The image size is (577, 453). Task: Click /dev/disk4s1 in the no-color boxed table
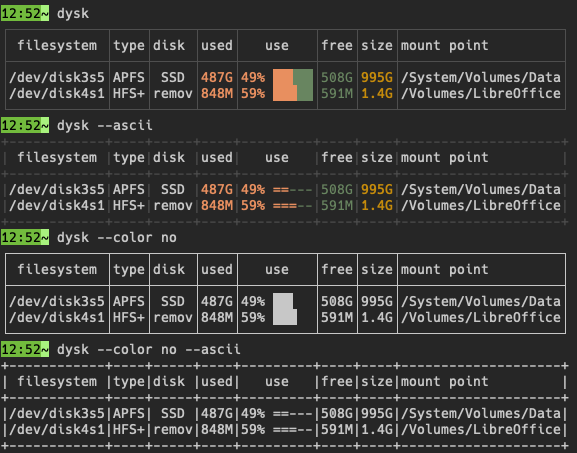[x=57, y=317]
